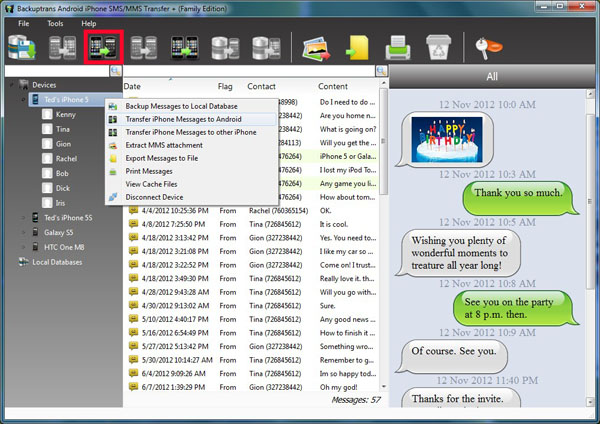
Task: Select the 'Im so happy tod...' message
Action: (348, 373)
